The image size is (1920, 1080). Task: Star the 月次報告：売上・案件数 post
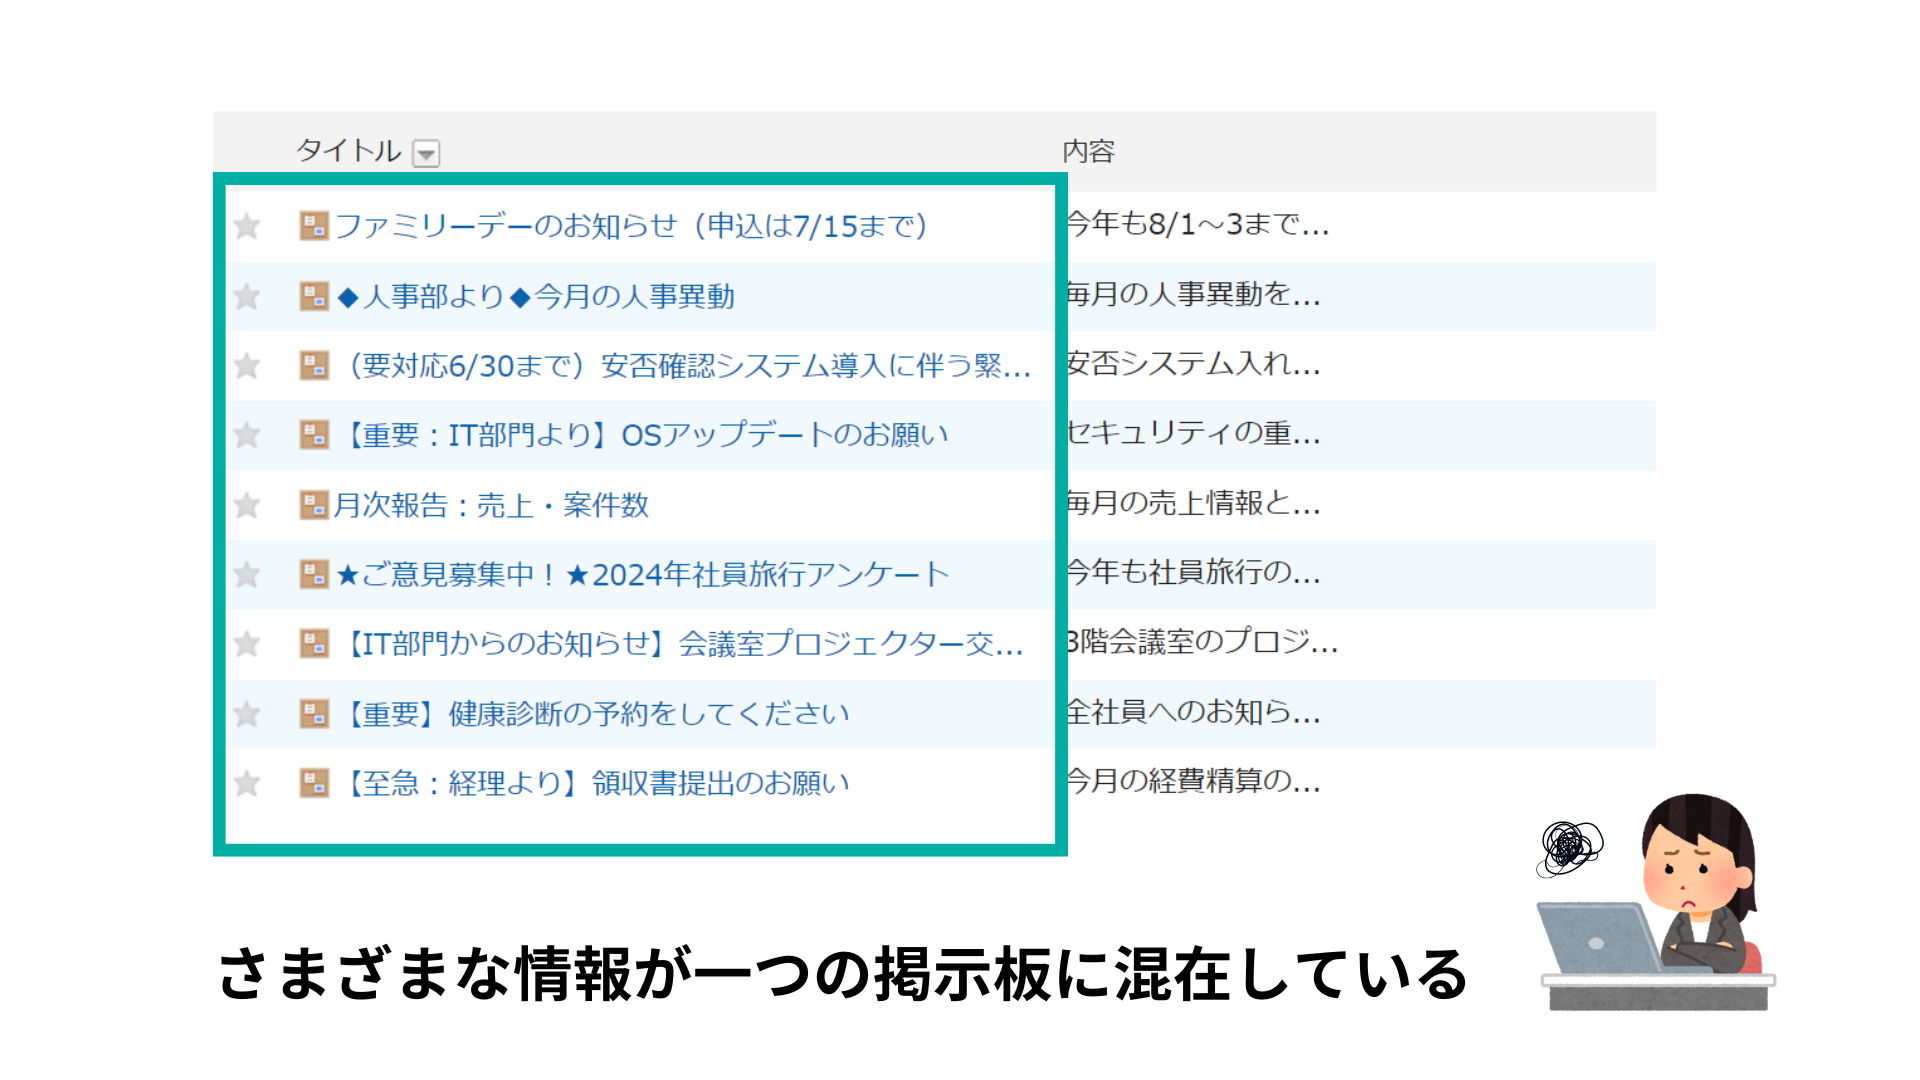tap(247, 505)
